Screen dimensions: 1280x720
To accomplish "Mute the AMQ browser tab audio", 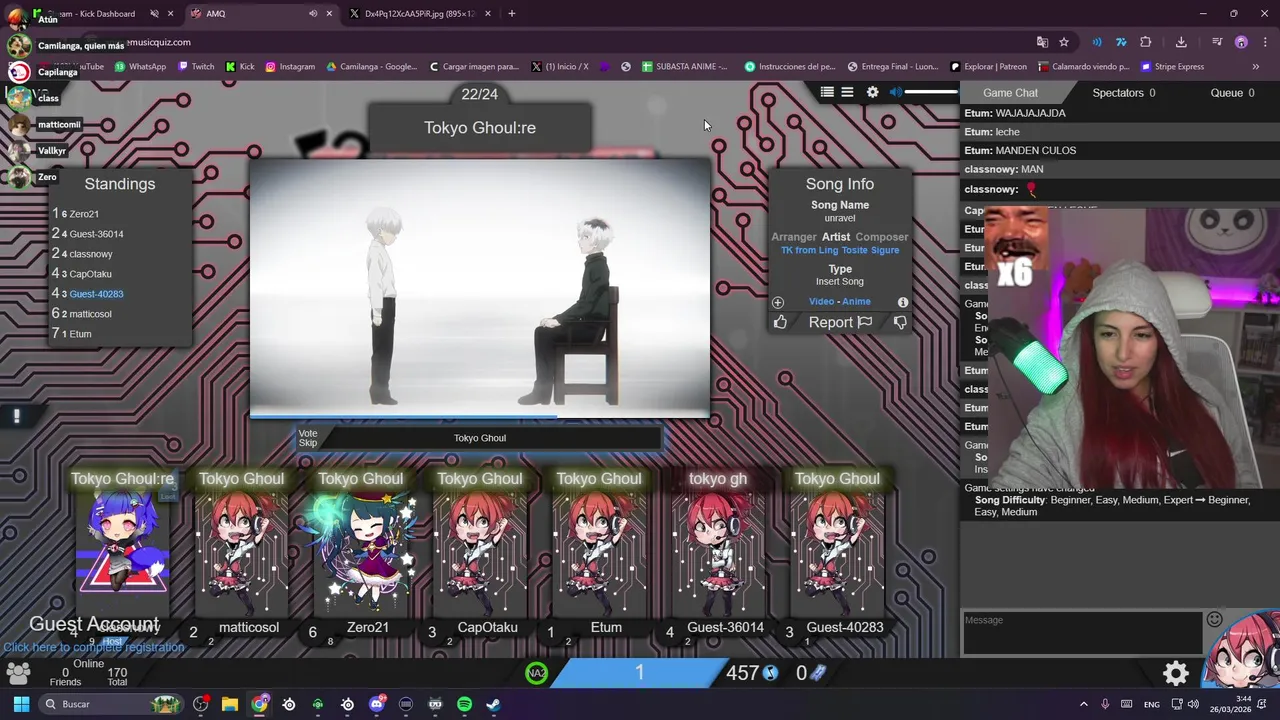I will (313, 14).
